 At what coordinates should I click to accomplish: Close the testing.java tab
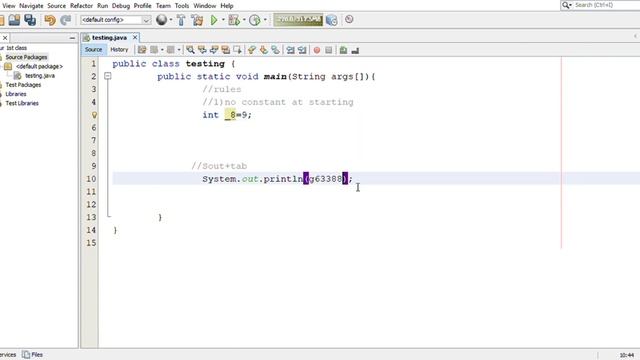click(x=135, y=37)
